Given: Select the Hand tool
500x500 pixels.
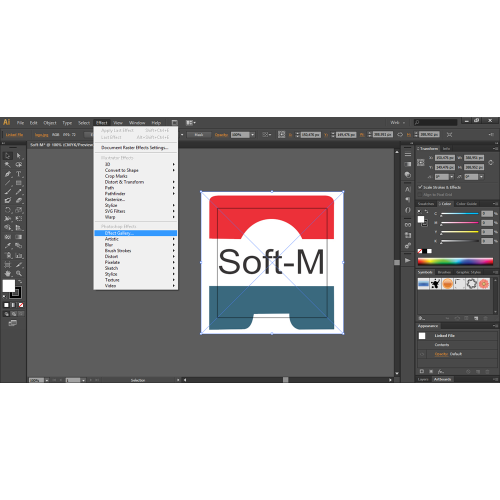Looking at the screenshot, I should (8, 274).
